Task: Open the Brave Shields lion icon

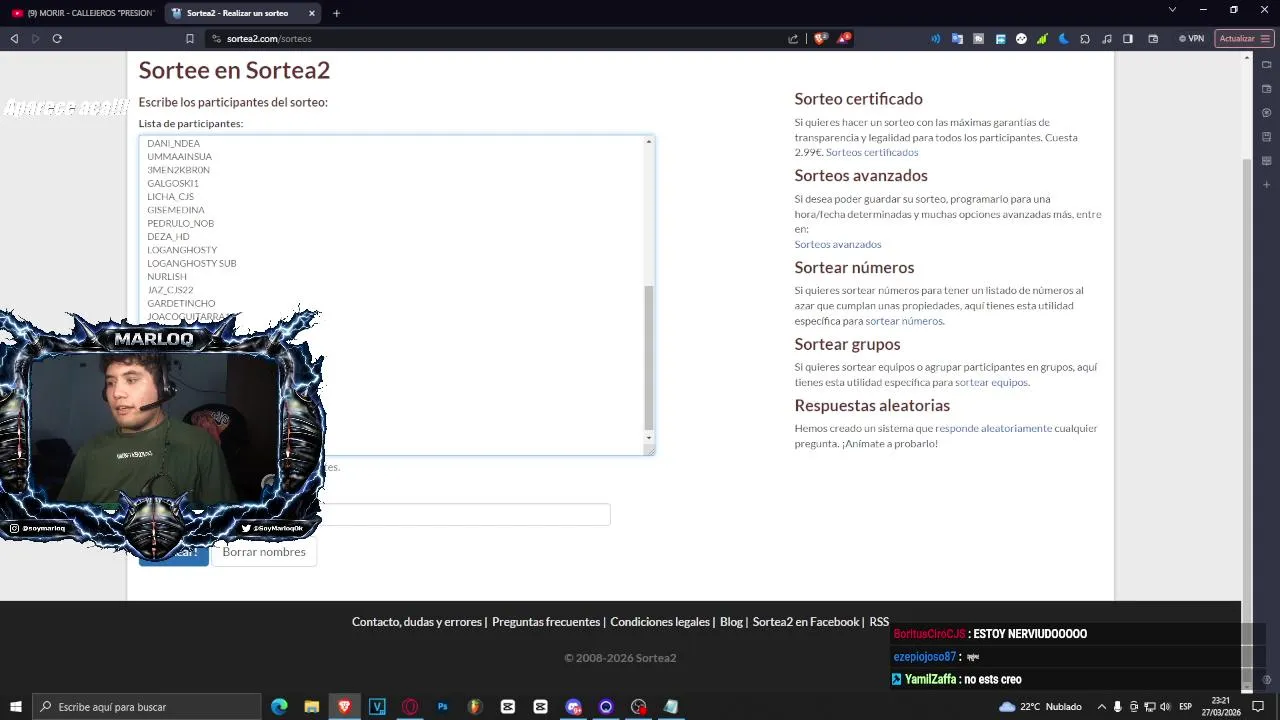Action: pos(821,39)
